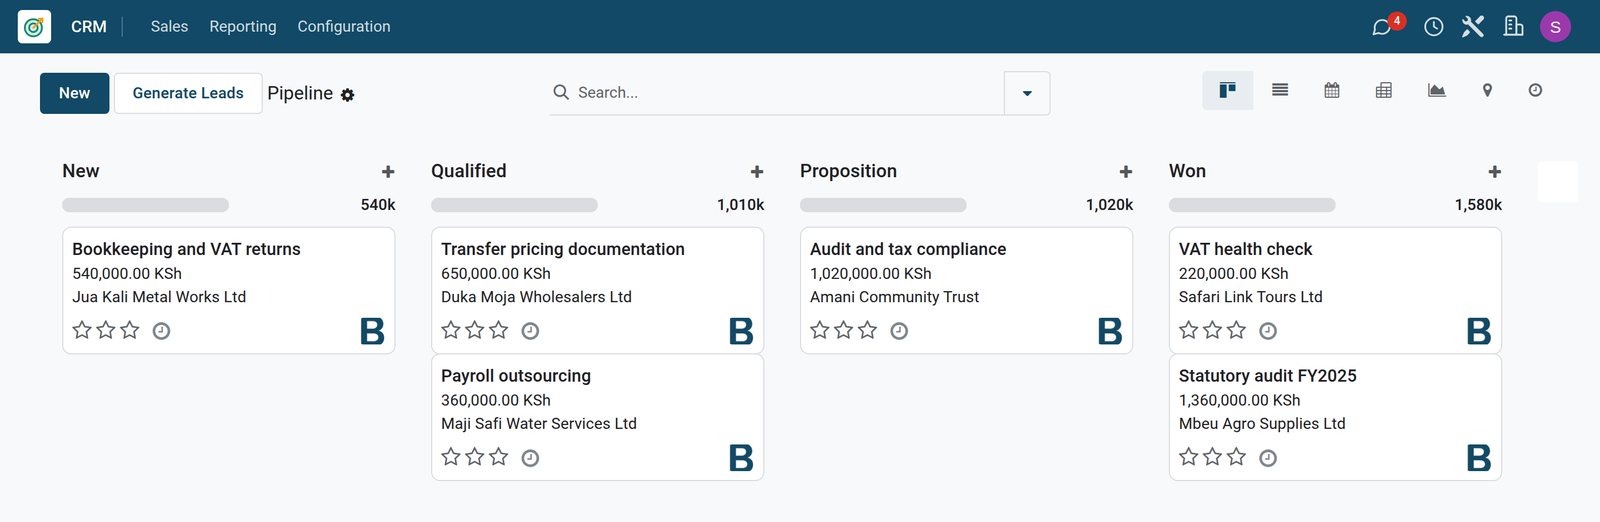The width and height of the screenshot is (1600, 522).
Task: Set first priority star on Payroll outsourcing
Action: (x=451, y=457)
